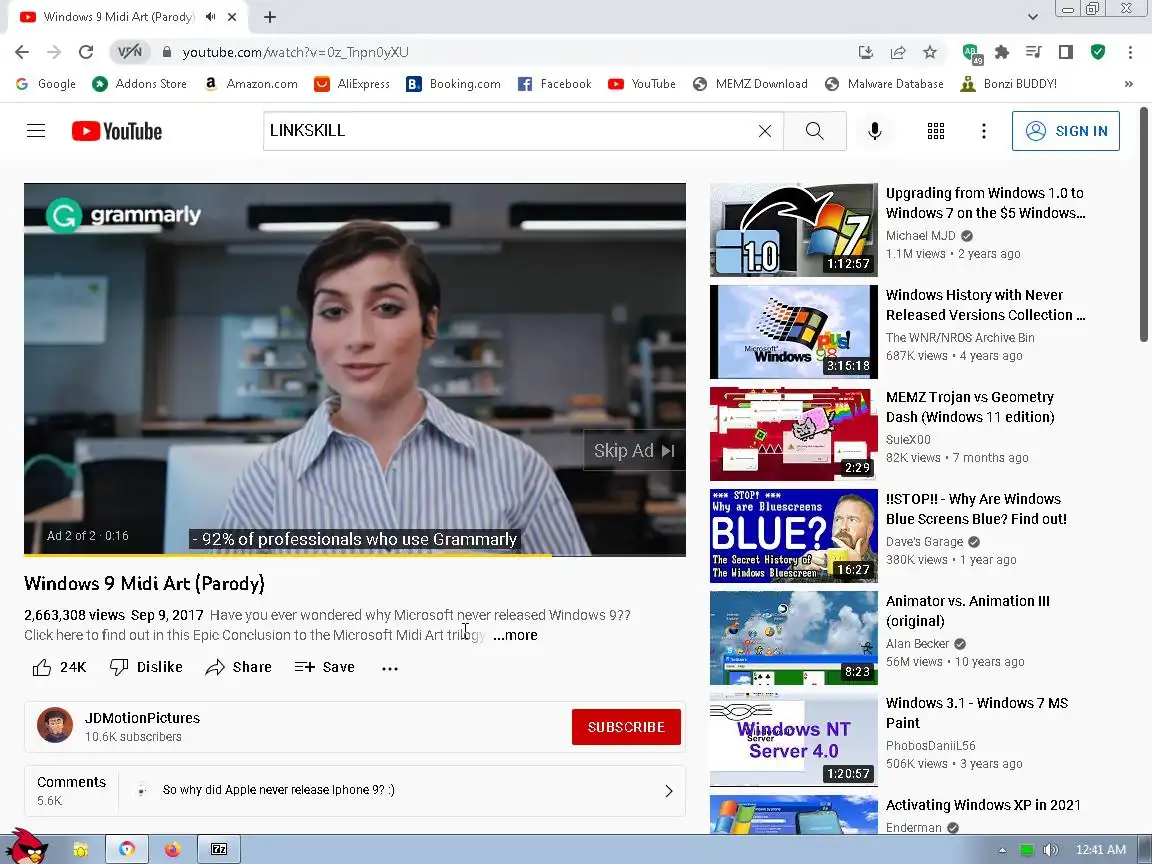Open the MEMZ Download bookmark
1152x864 pixels.
coord(750,84)
